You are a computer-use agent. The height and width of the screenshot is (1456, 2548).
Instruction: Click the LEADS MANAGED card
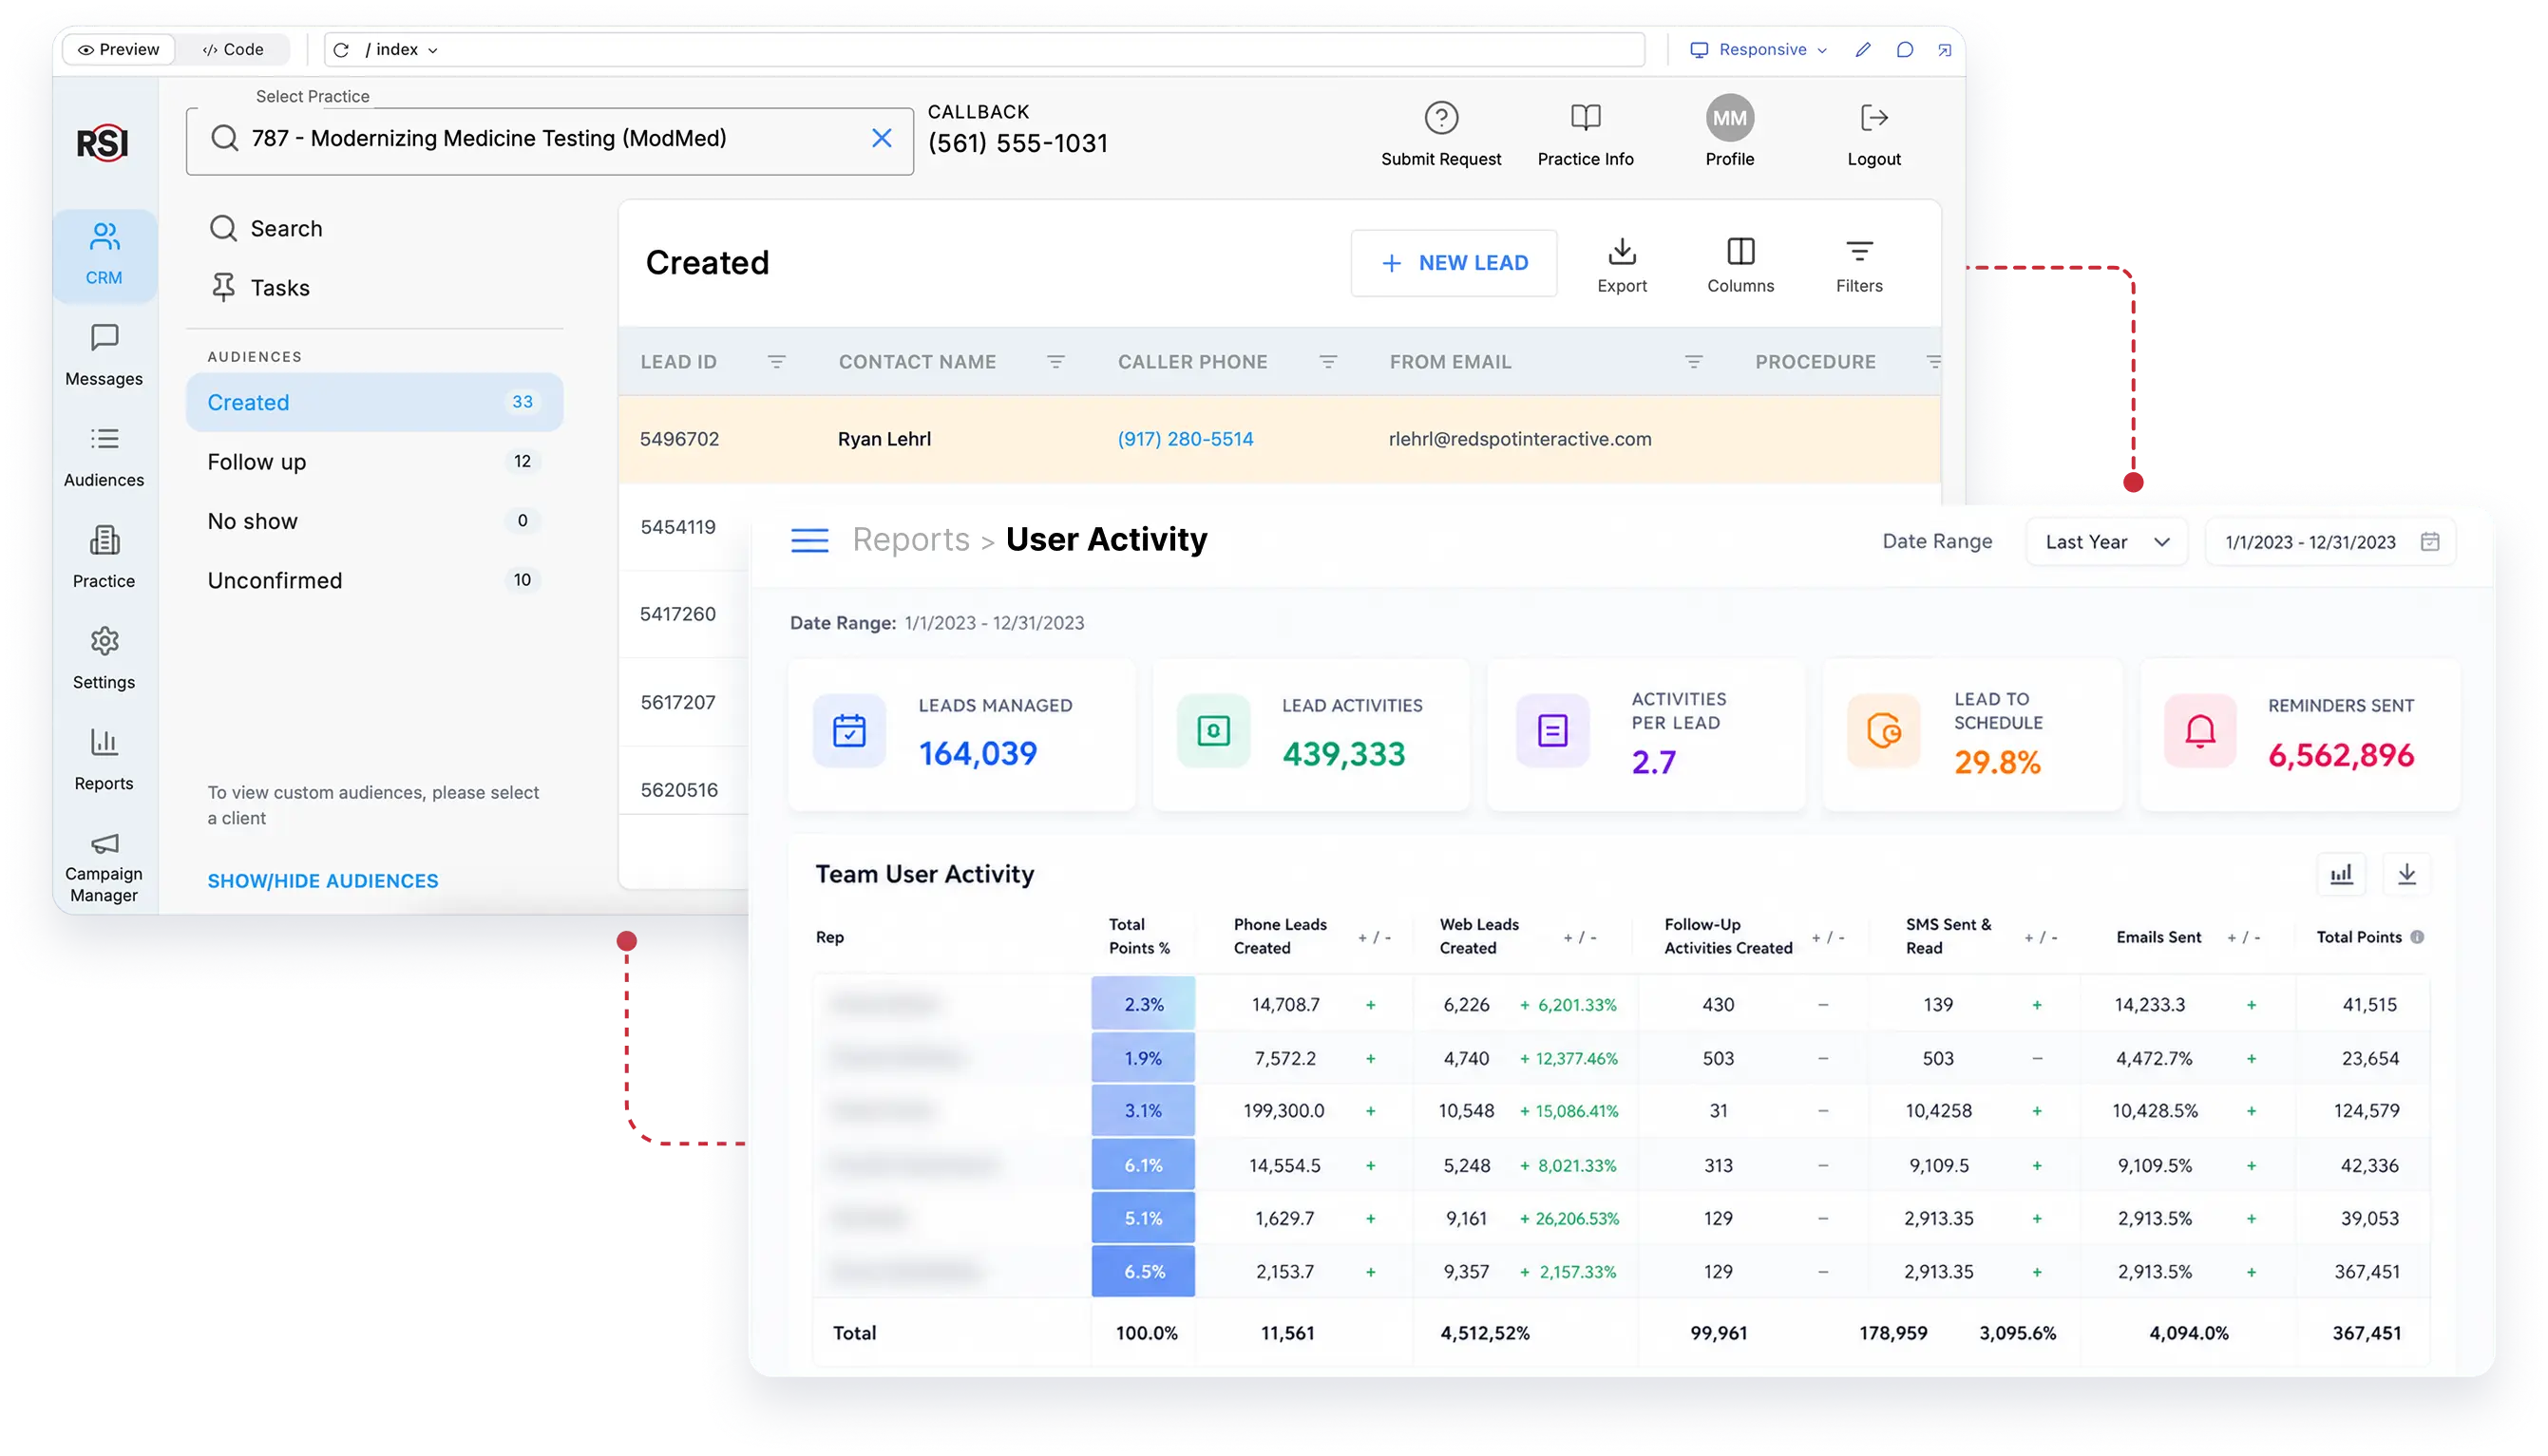coord(961,735)
